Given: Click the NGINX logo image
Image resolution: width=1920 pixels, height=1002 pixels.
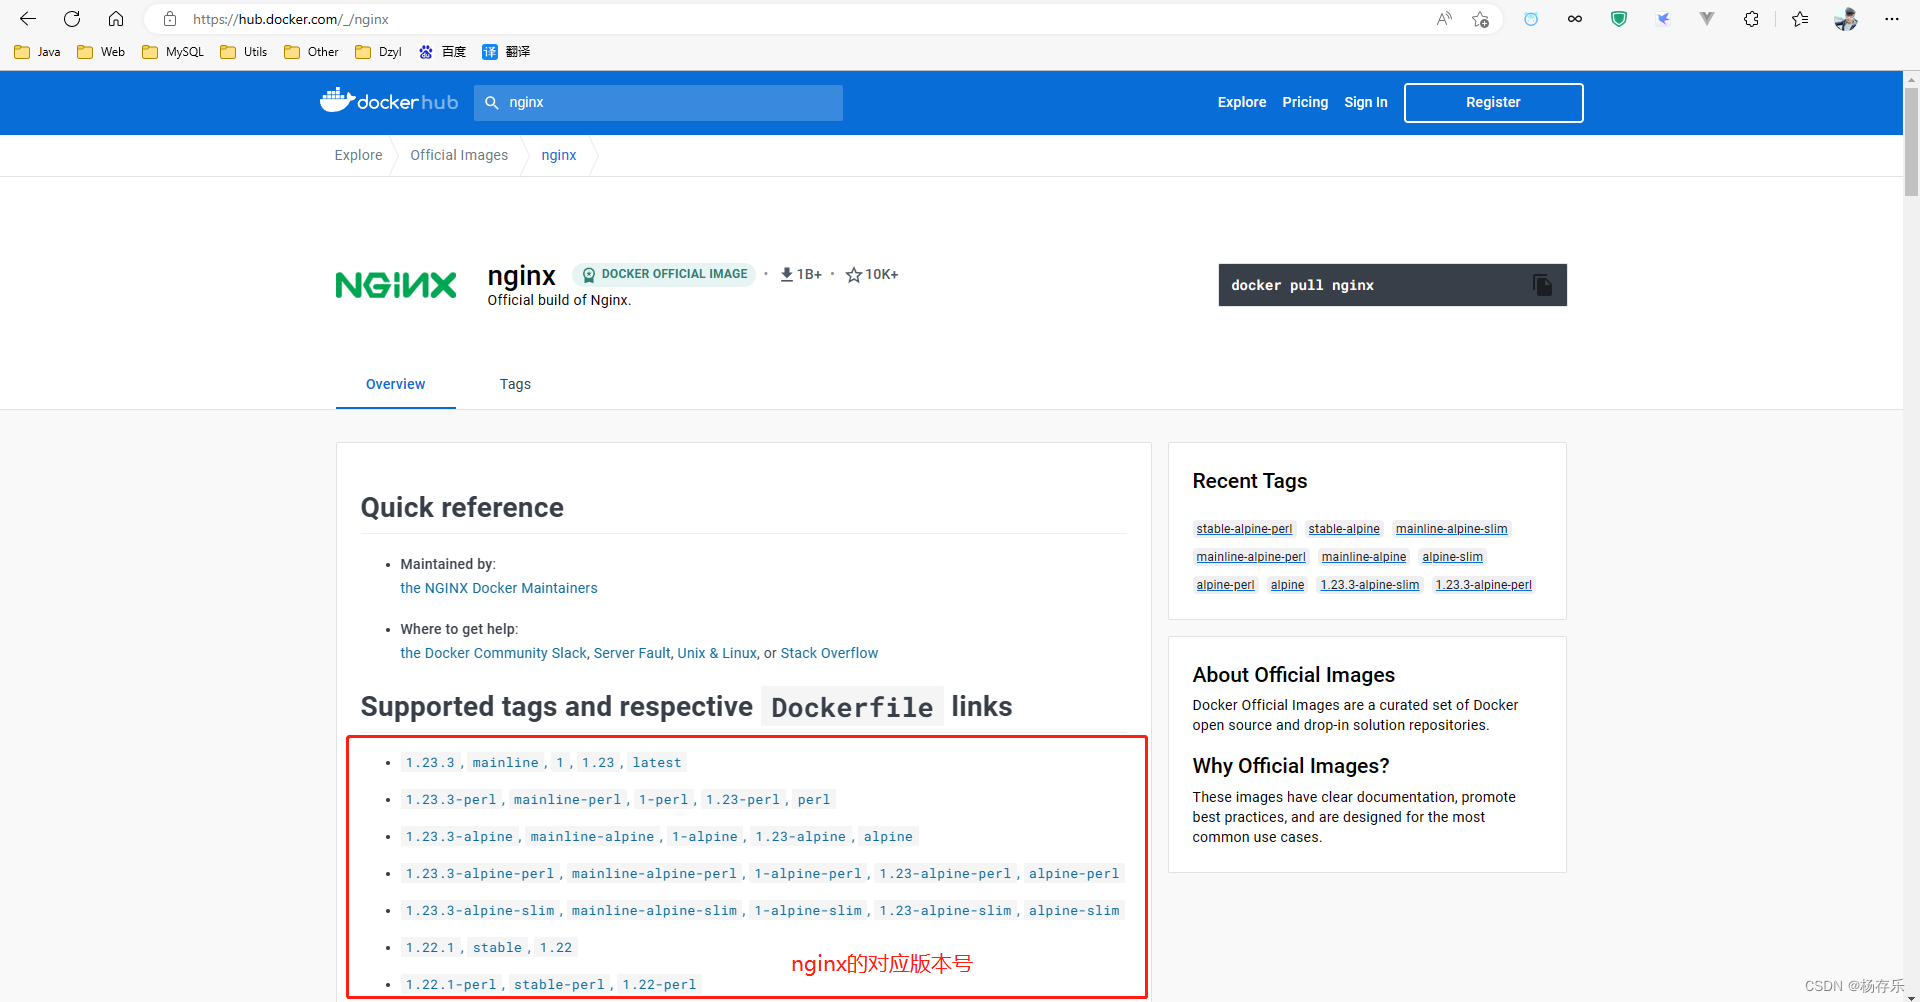Looking at the screenshot, I should click(x=396, y=285).
